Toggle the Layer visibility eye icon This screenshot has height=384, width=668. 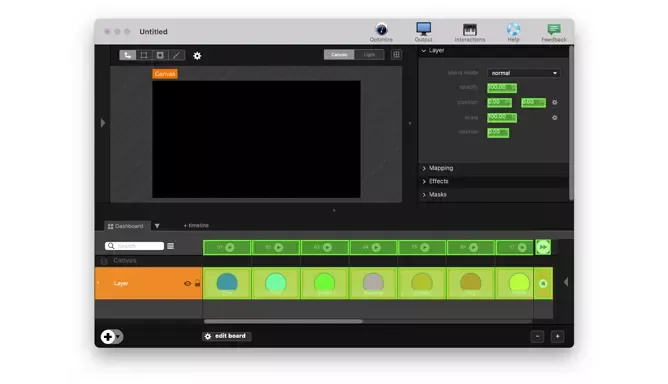pyautogui.click(x=187, y=283)
